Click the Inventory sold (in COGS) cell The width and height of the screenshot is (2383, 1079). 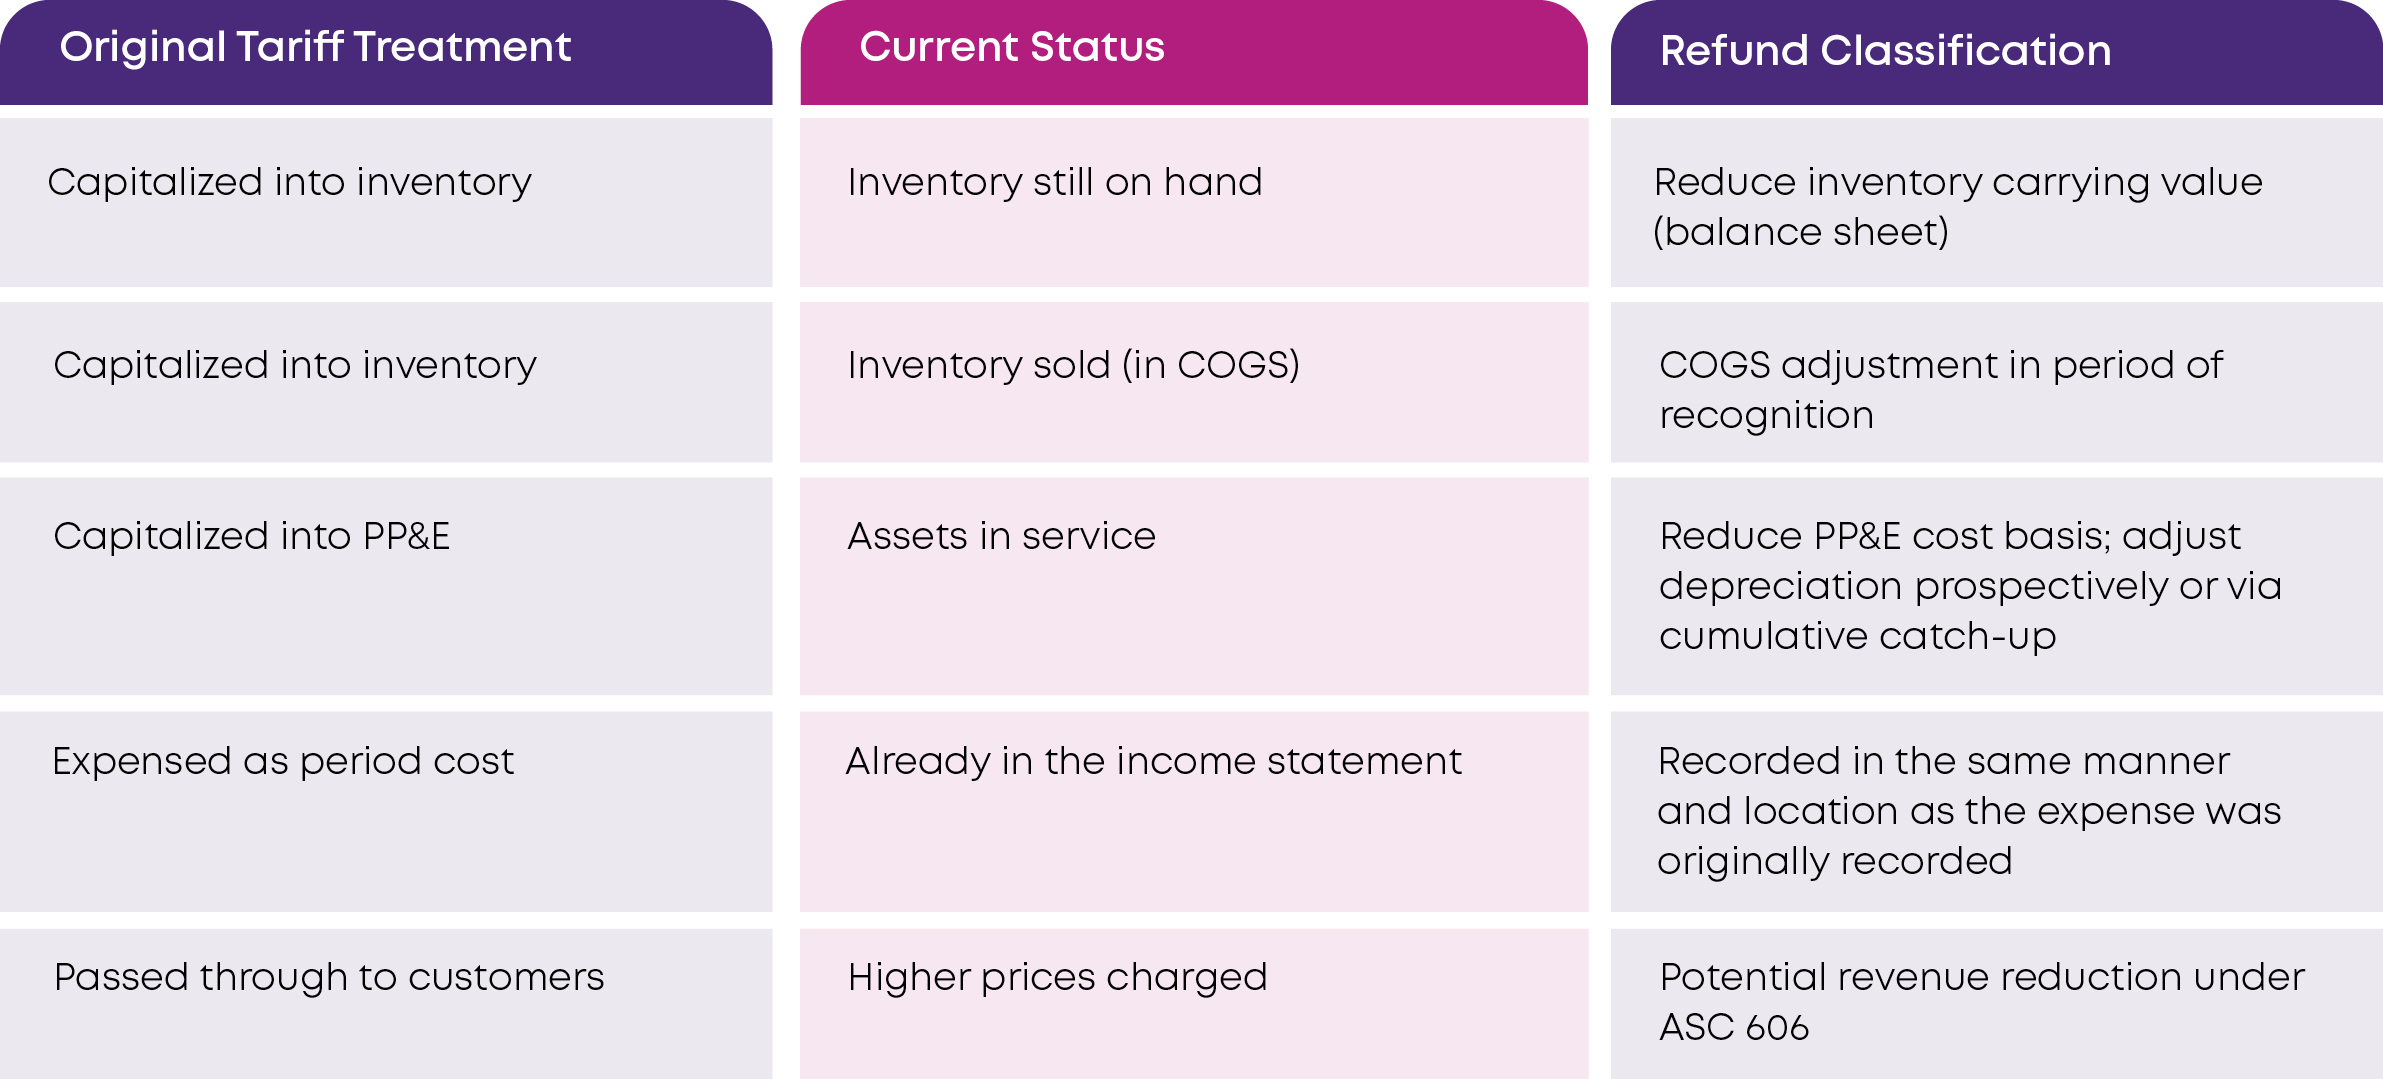(1073, 366)
